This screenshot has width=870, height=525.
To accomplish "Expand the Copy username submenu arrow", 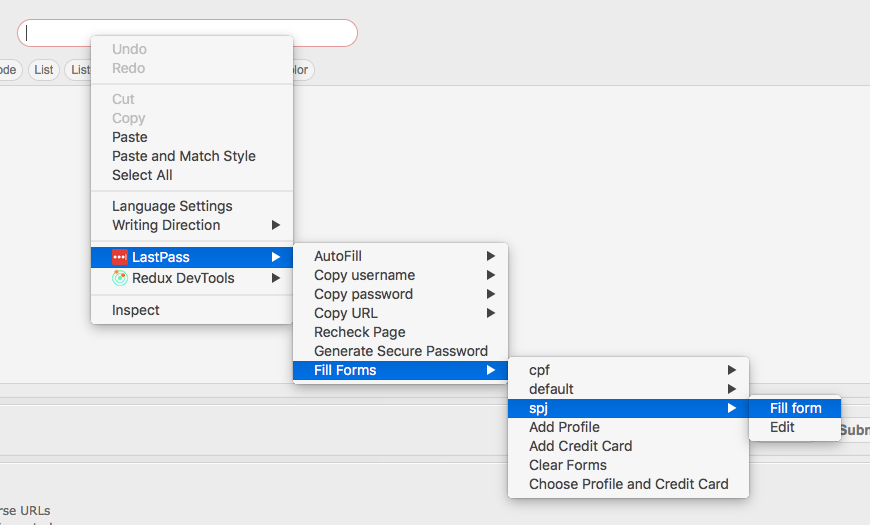I will tap(491, 275).
